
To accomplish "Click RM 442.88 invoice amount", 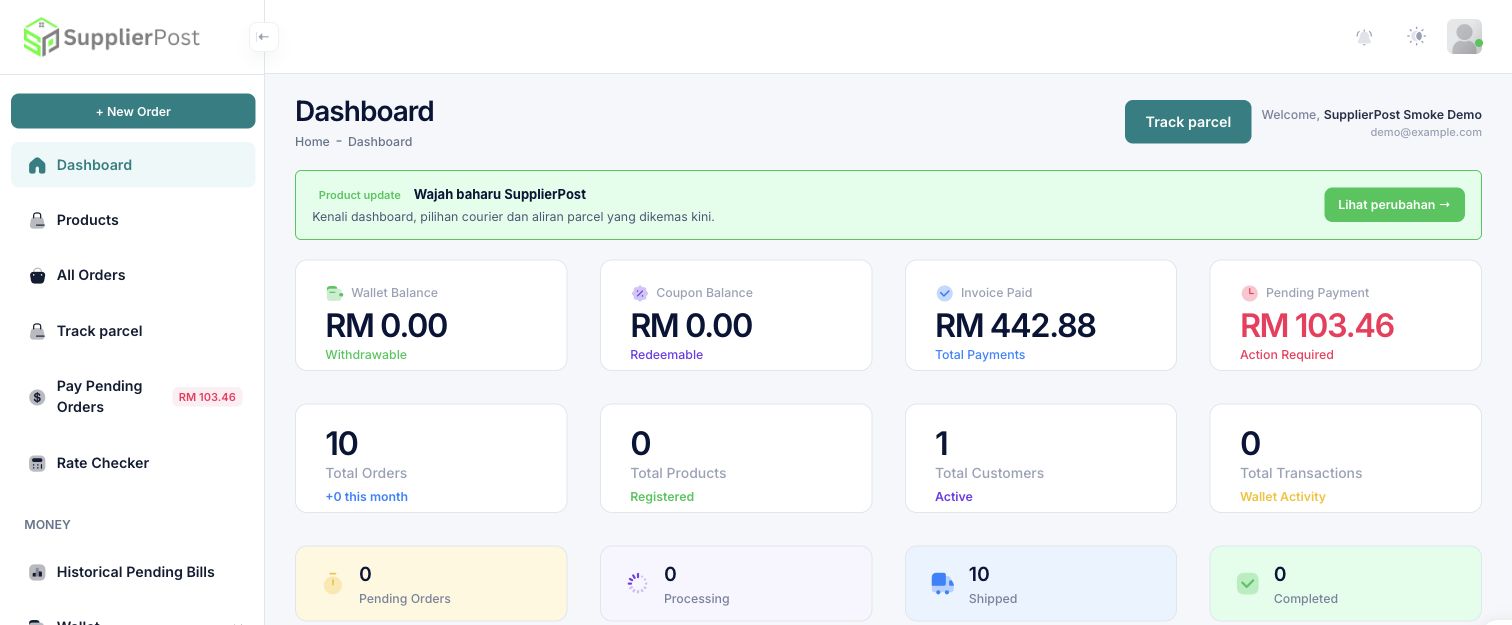I will pos(1015,325).
